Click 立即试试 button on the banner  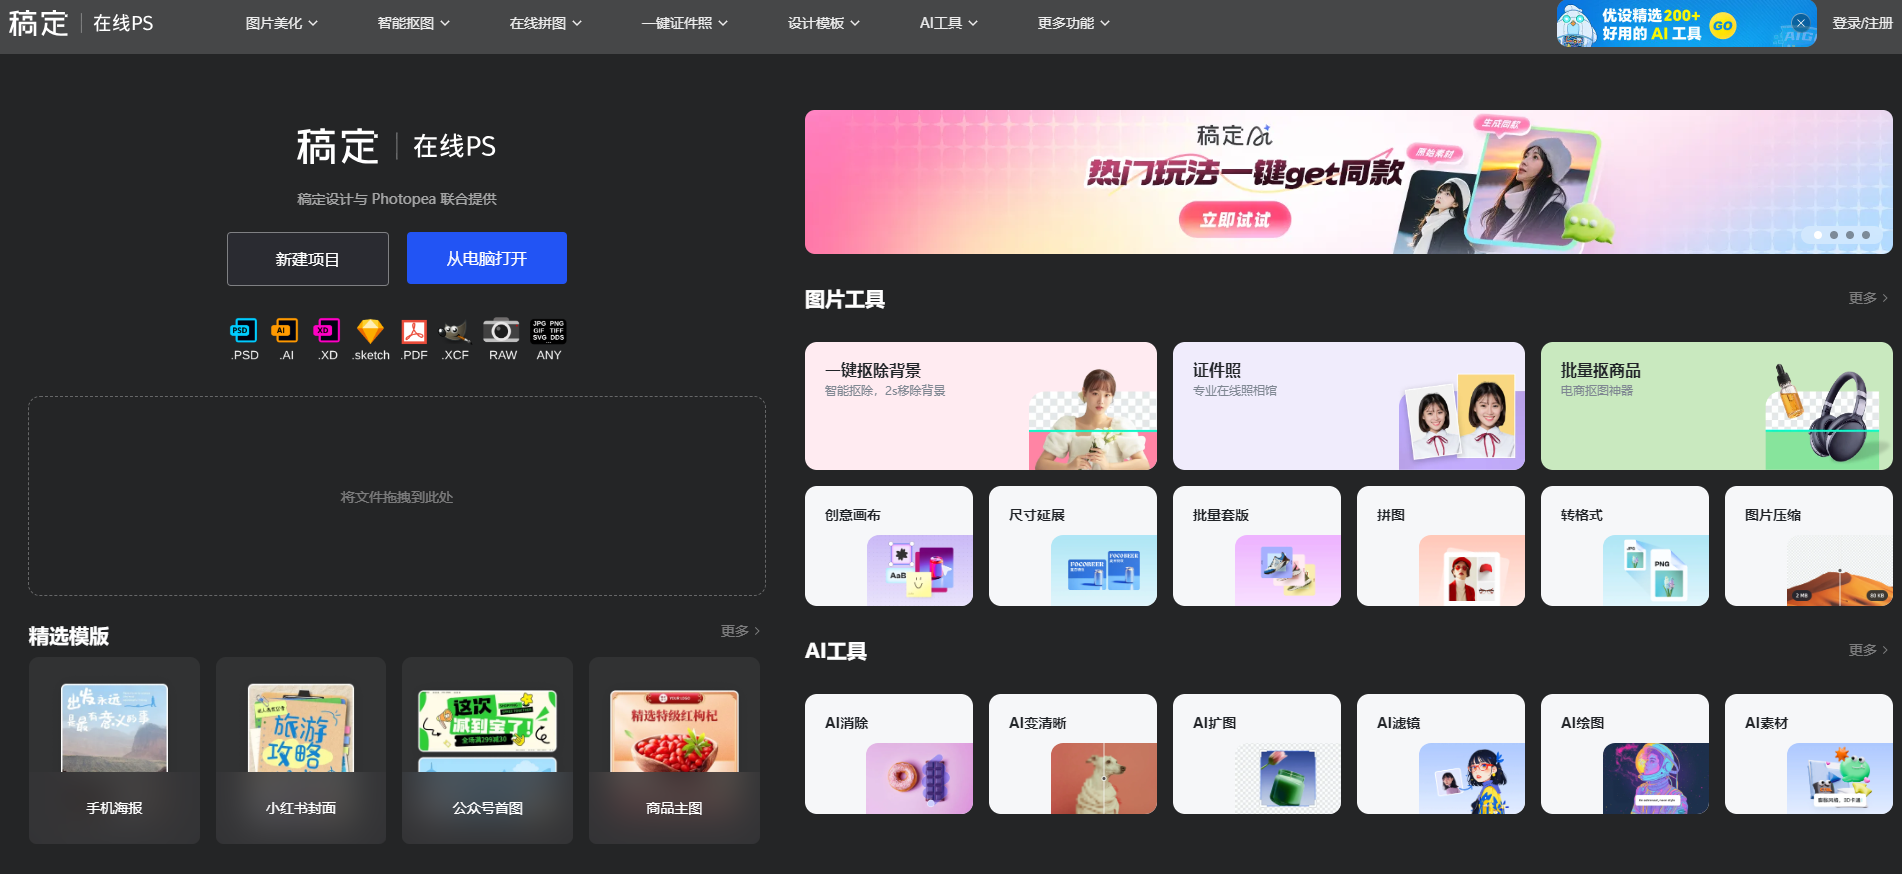[x=1234, y=220]
